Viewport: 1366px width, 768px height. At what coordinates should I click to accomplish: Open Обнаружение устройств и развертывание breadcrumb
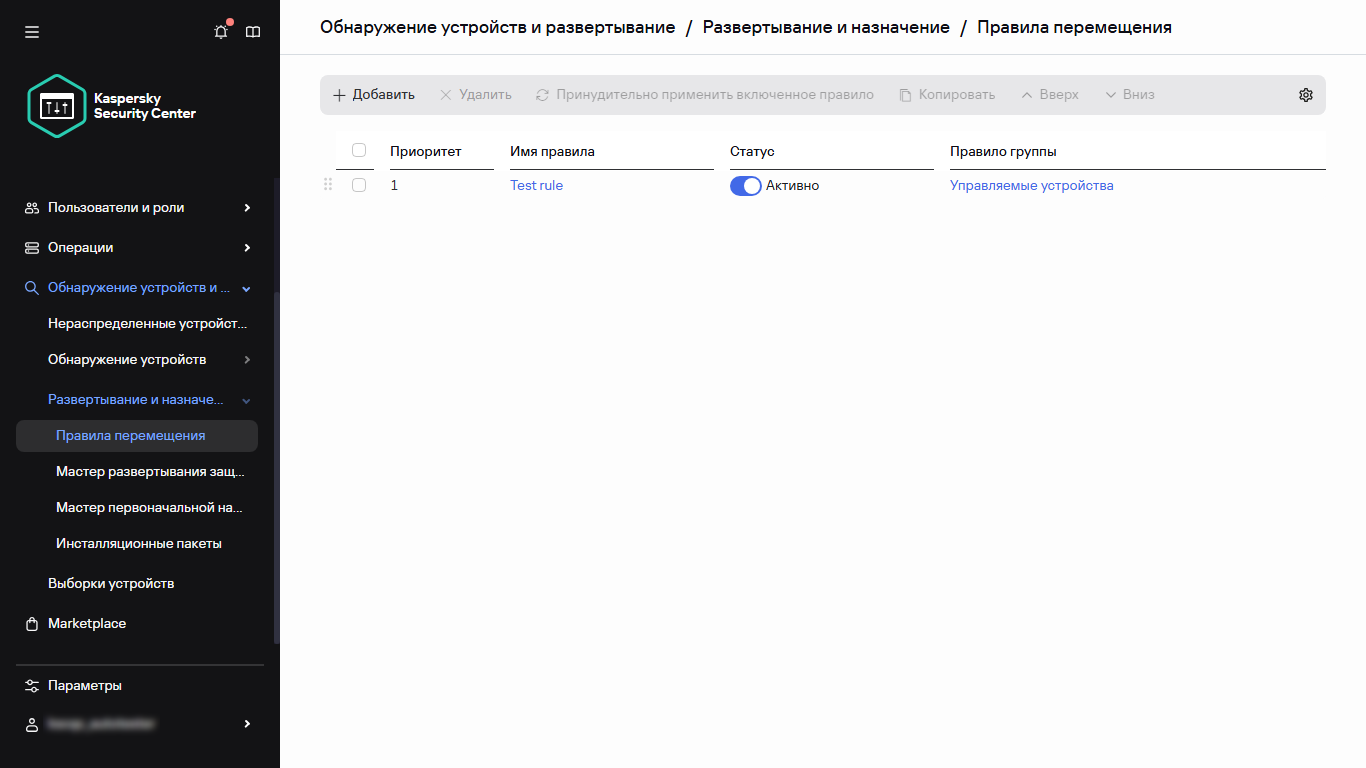pos(496,27)
